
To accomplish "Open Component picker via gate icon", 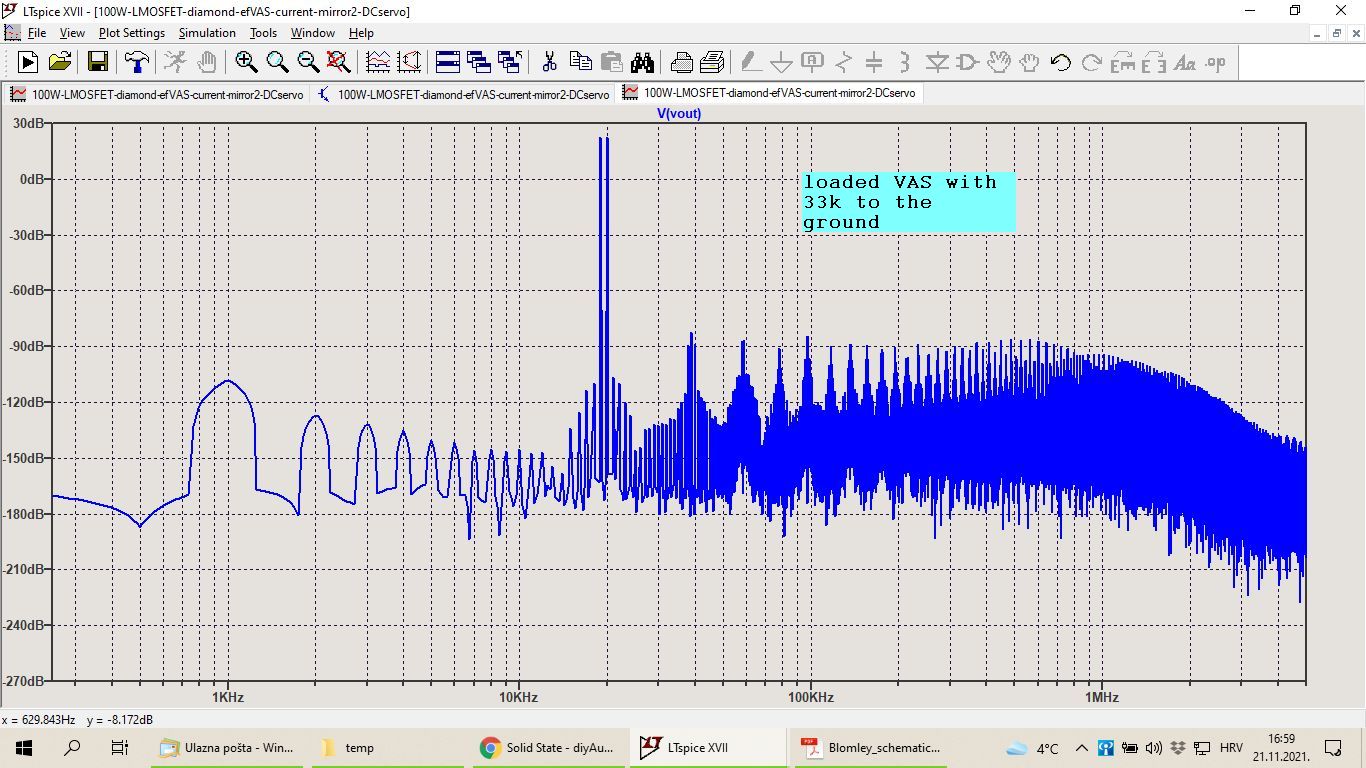I will pos(967,62).
